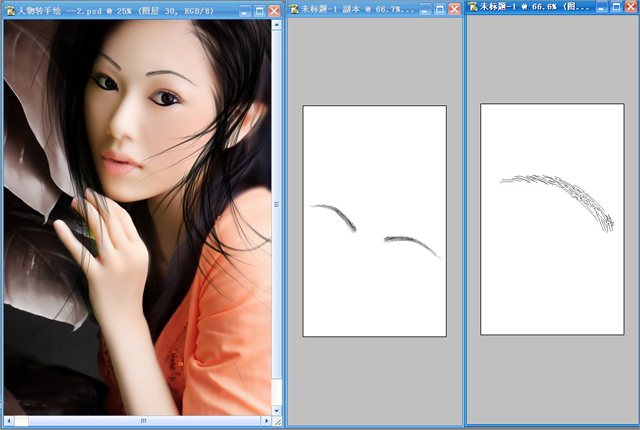Click the Photoshop document icon of 人物转手绘 window
Screen dimensions: 640x430
[10, 11]
